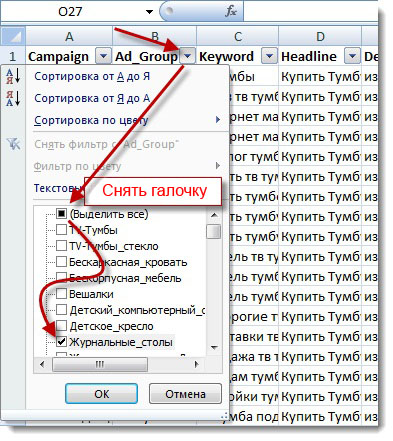Open the Name Box dropdown arrow

(x=149, y=12)
